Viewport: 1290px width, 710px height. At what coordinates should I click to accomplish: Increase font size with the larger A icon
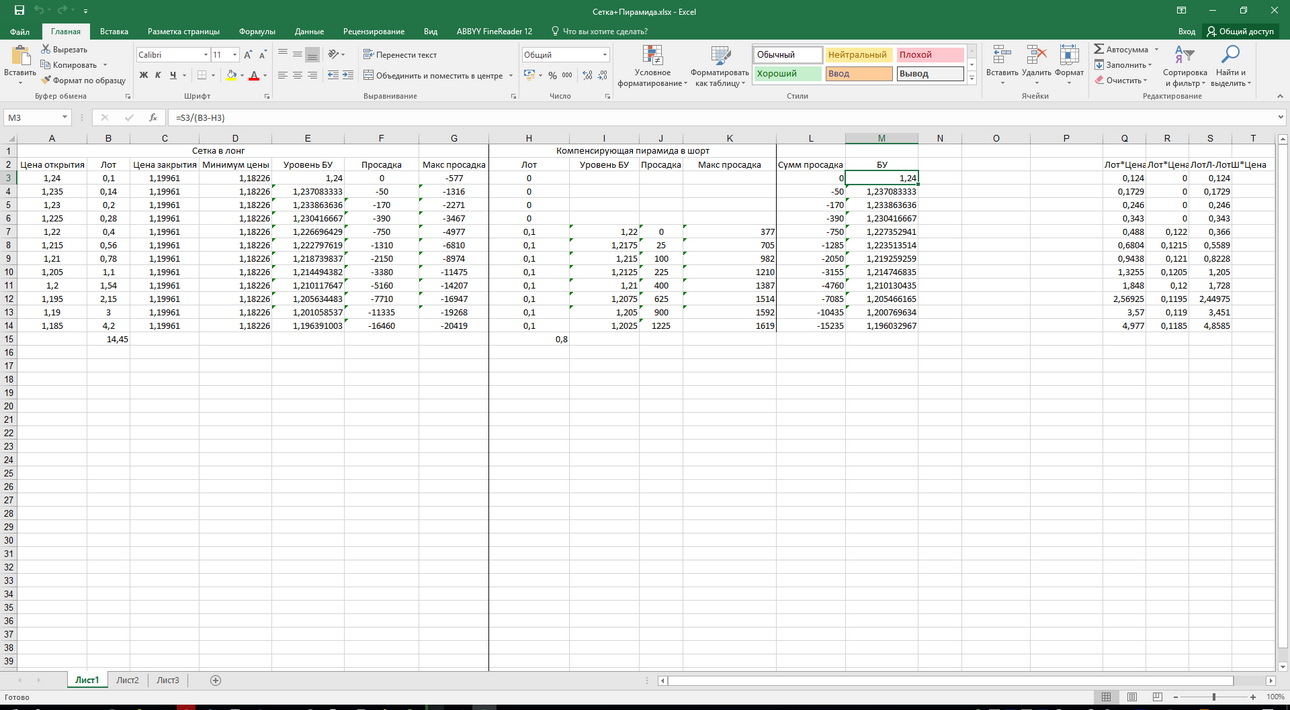pyautogui.click(x=249, y=54)
